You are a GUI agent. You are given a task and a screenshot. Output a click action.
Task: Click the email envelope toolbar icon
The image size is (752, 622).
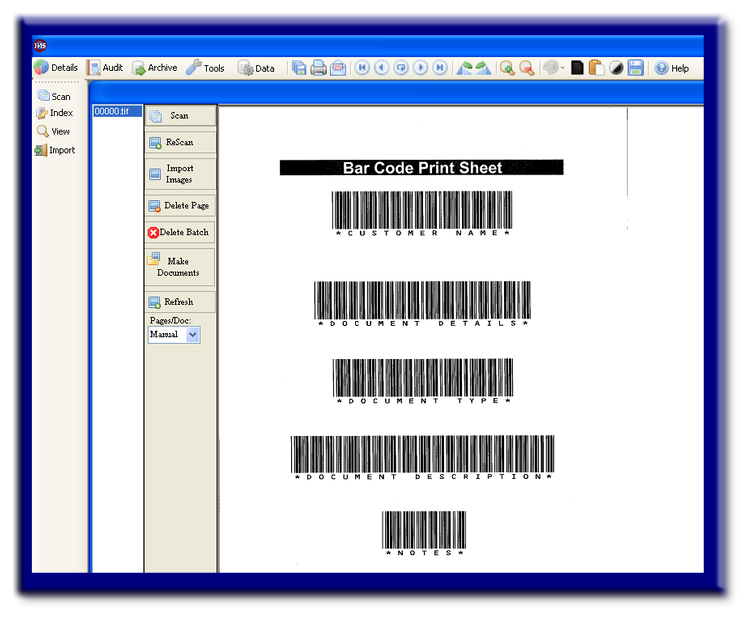tap(338, 68)
